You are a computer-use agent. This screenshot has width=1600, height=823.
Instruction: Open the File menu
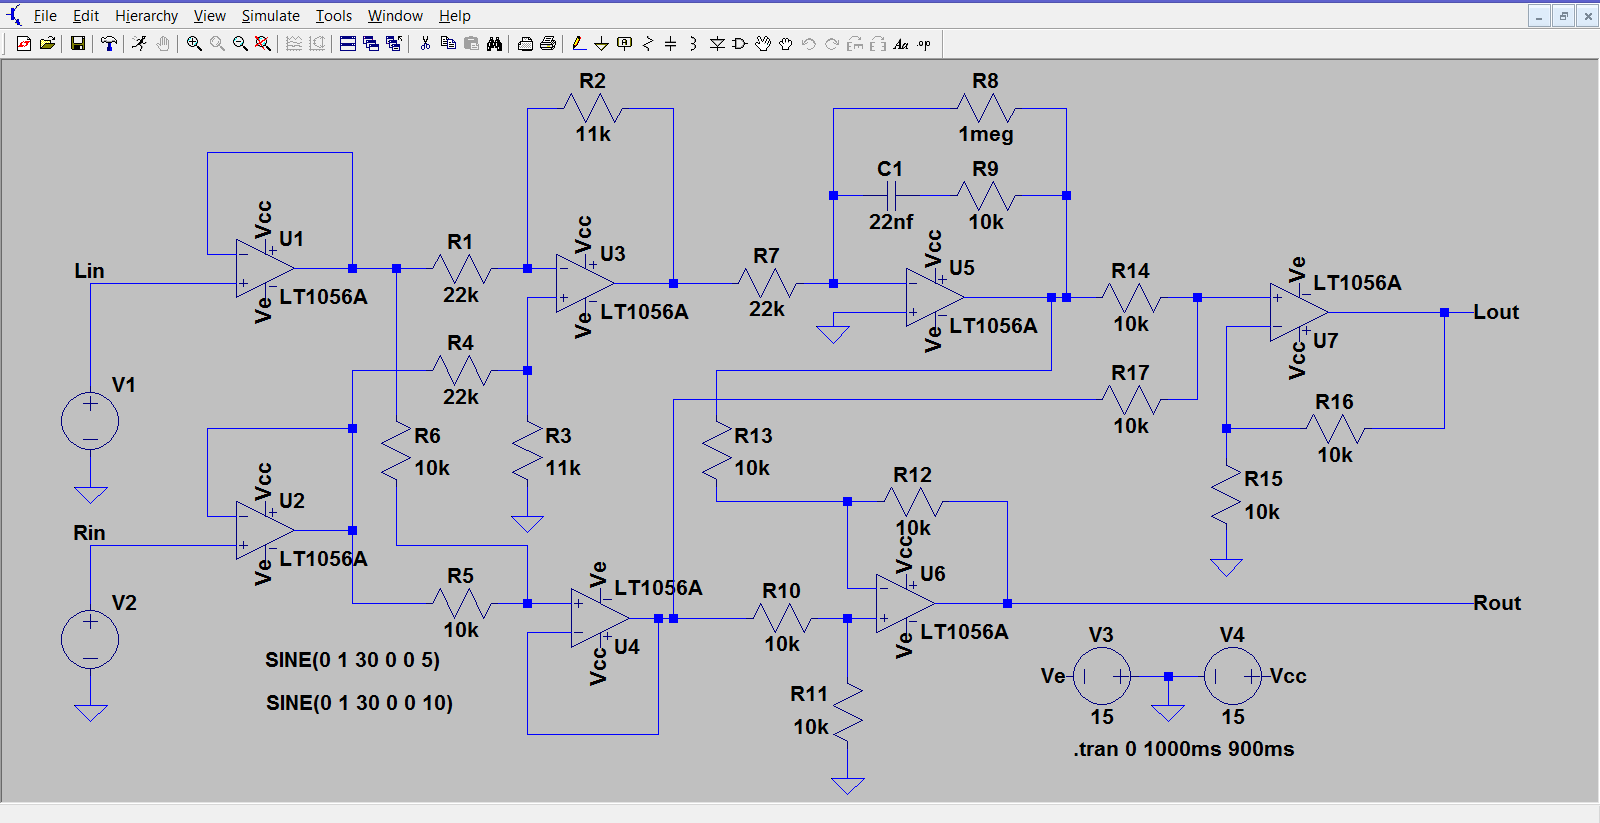point(45,16)
